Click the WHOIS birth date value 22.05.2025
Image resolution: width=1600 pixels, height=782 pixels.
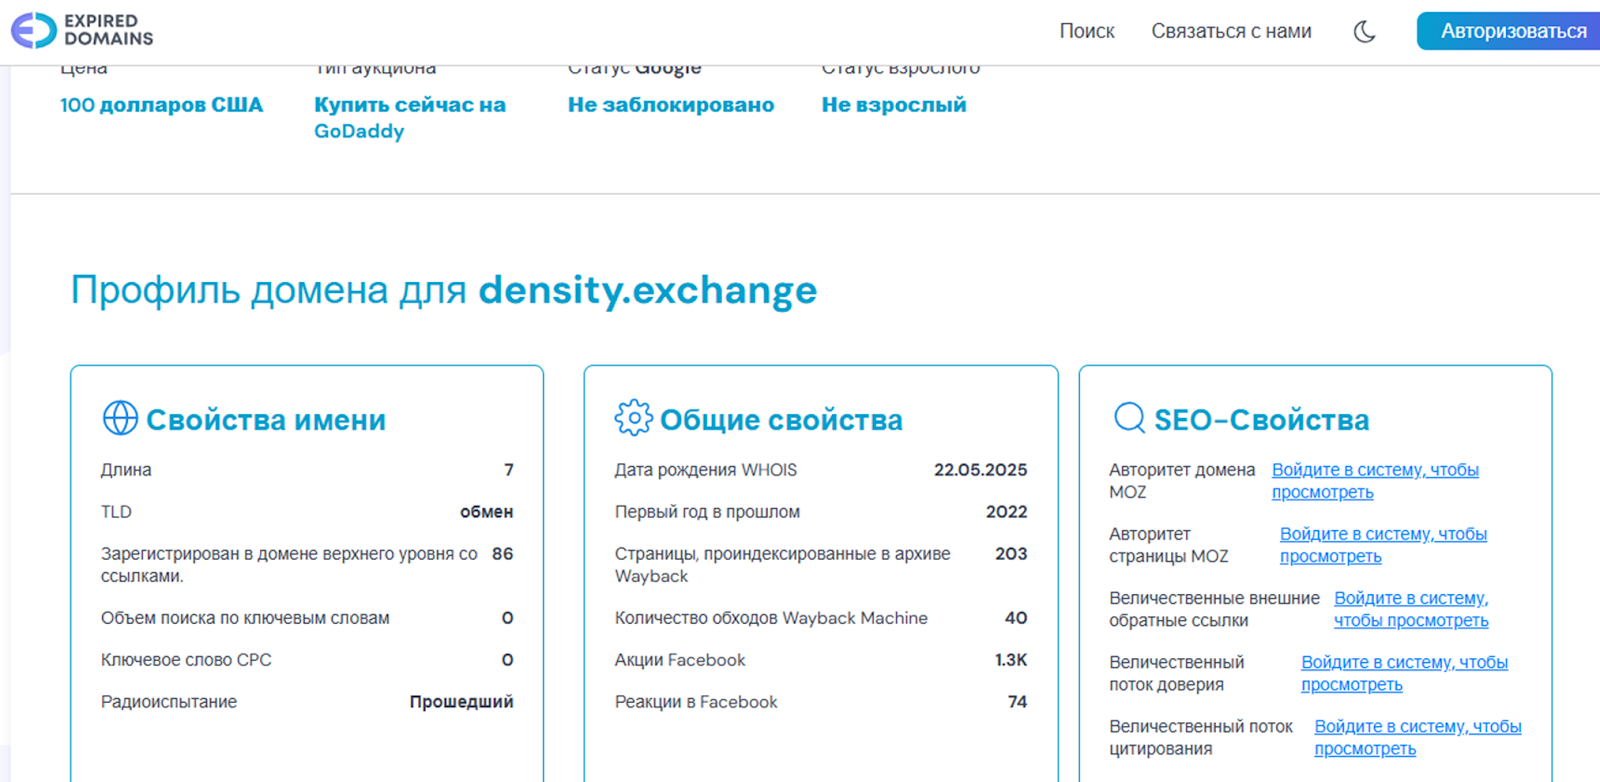tap(980, 470)
